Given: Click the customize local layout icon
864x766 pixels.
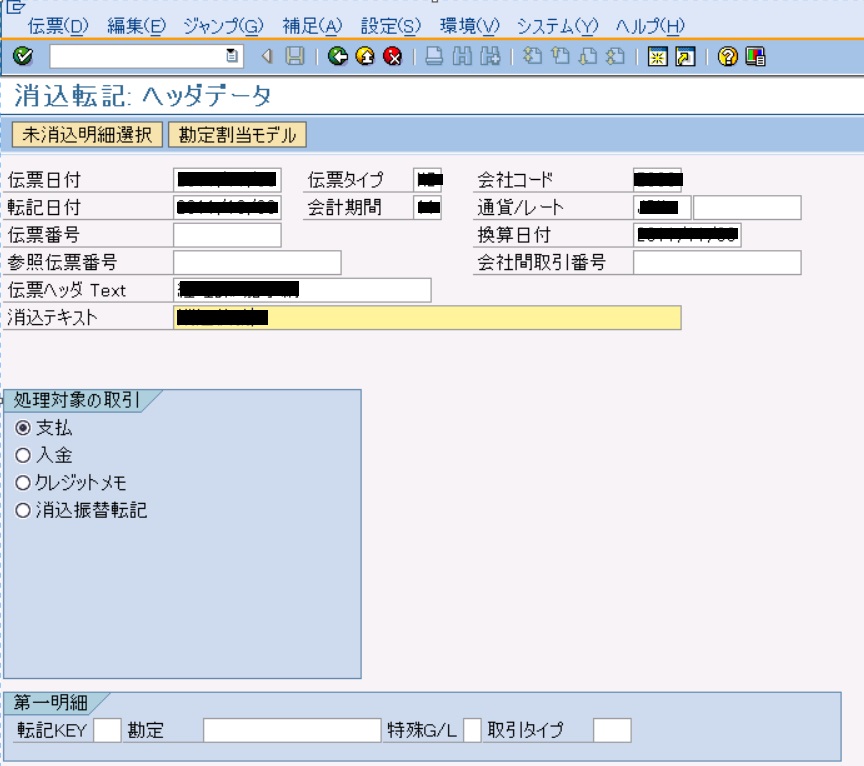Looking at the screenshot, I should (754, 58).
